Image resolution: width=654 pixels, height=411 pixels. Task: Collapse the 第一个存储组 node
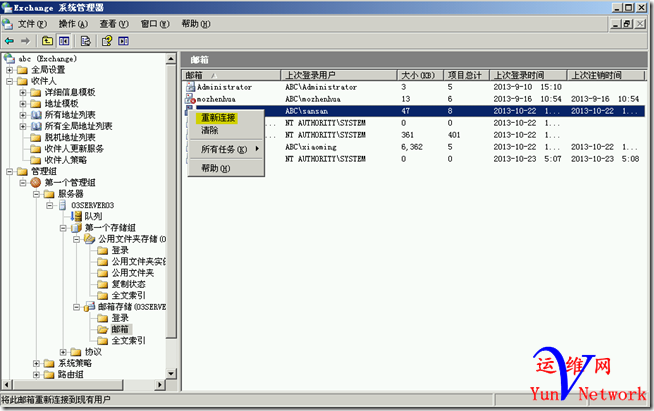[63, 228]
